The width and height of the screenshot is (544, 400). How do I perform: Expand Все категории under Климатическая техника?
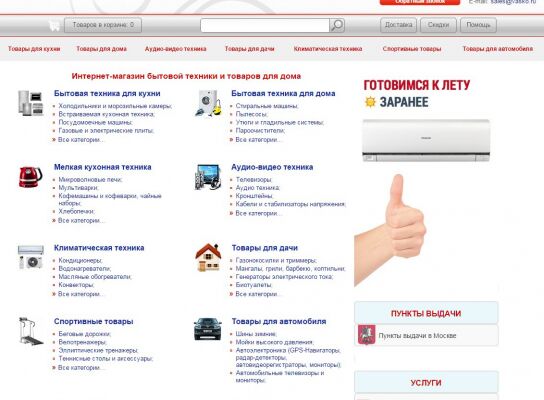coord(80,294)
